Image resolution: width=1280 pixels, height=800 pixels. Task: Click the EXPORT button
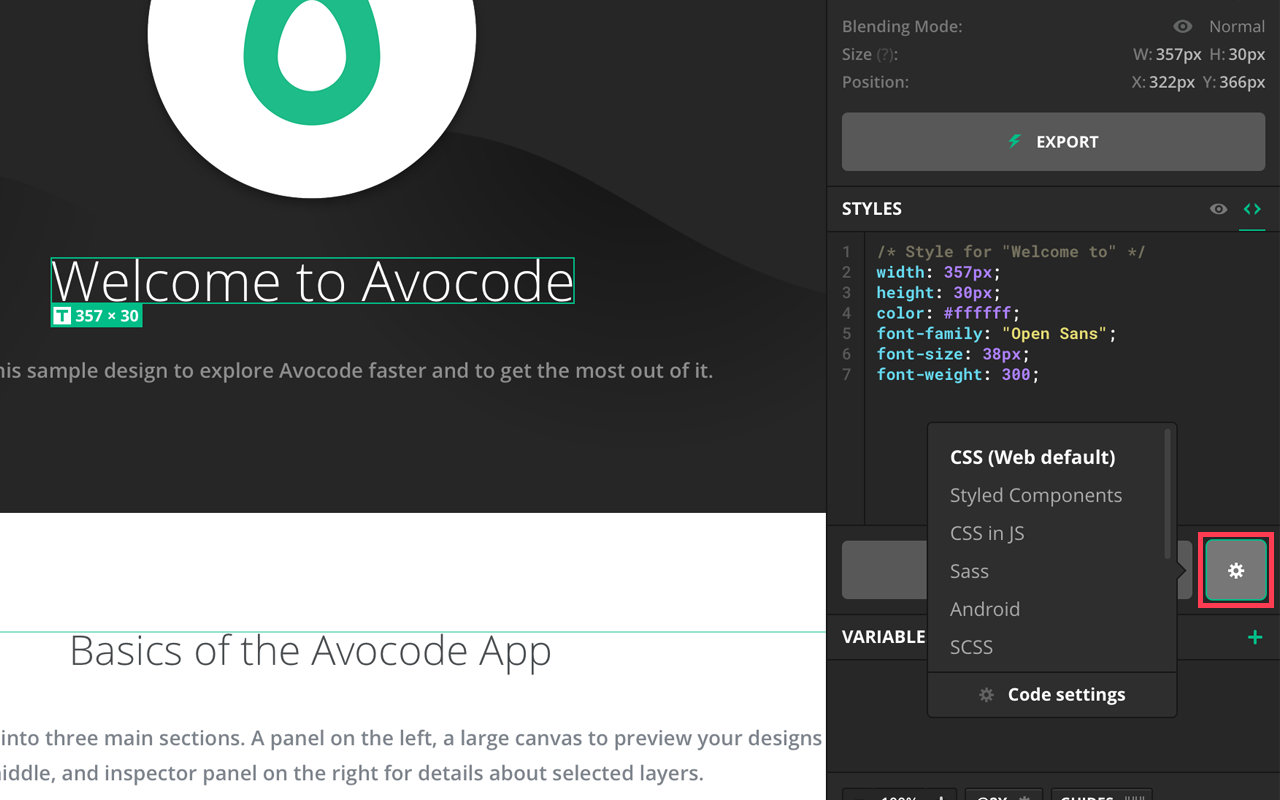click(1053, 142)
